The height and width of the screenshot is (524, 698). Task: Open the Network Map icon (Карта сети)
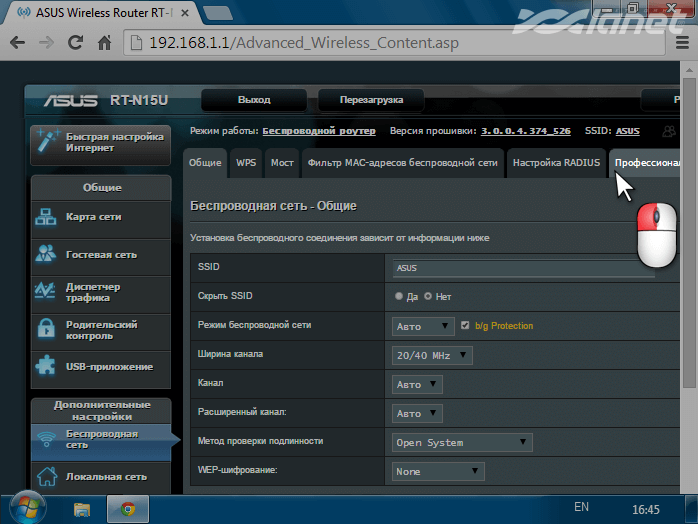pos(46,217)
